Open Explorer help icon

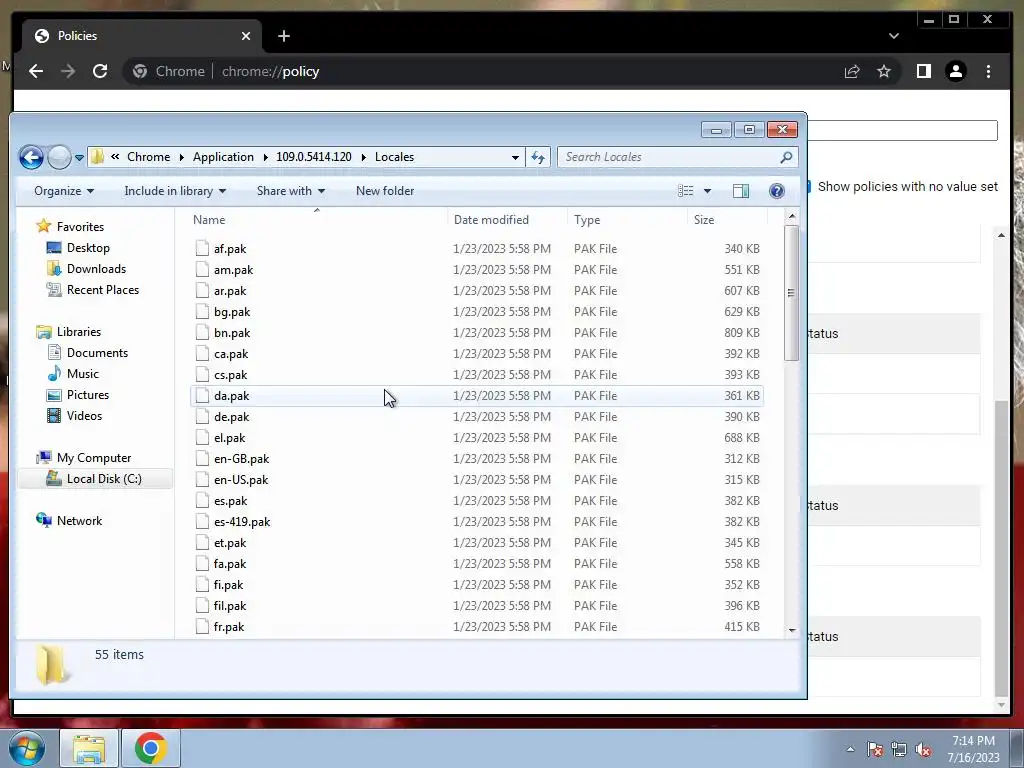[x=776, y=191]
